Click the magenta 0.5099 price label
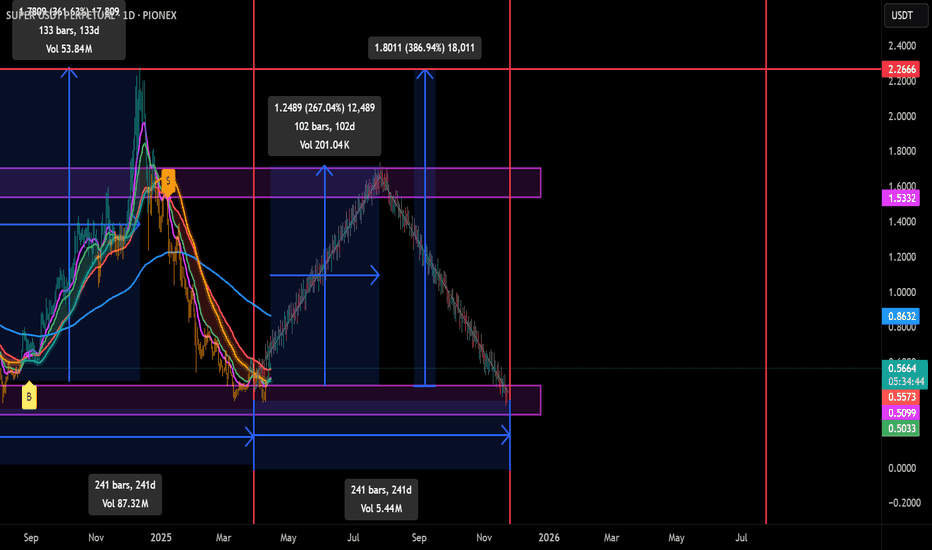Viewport: 932px width, 550px height. pos(901,413)
